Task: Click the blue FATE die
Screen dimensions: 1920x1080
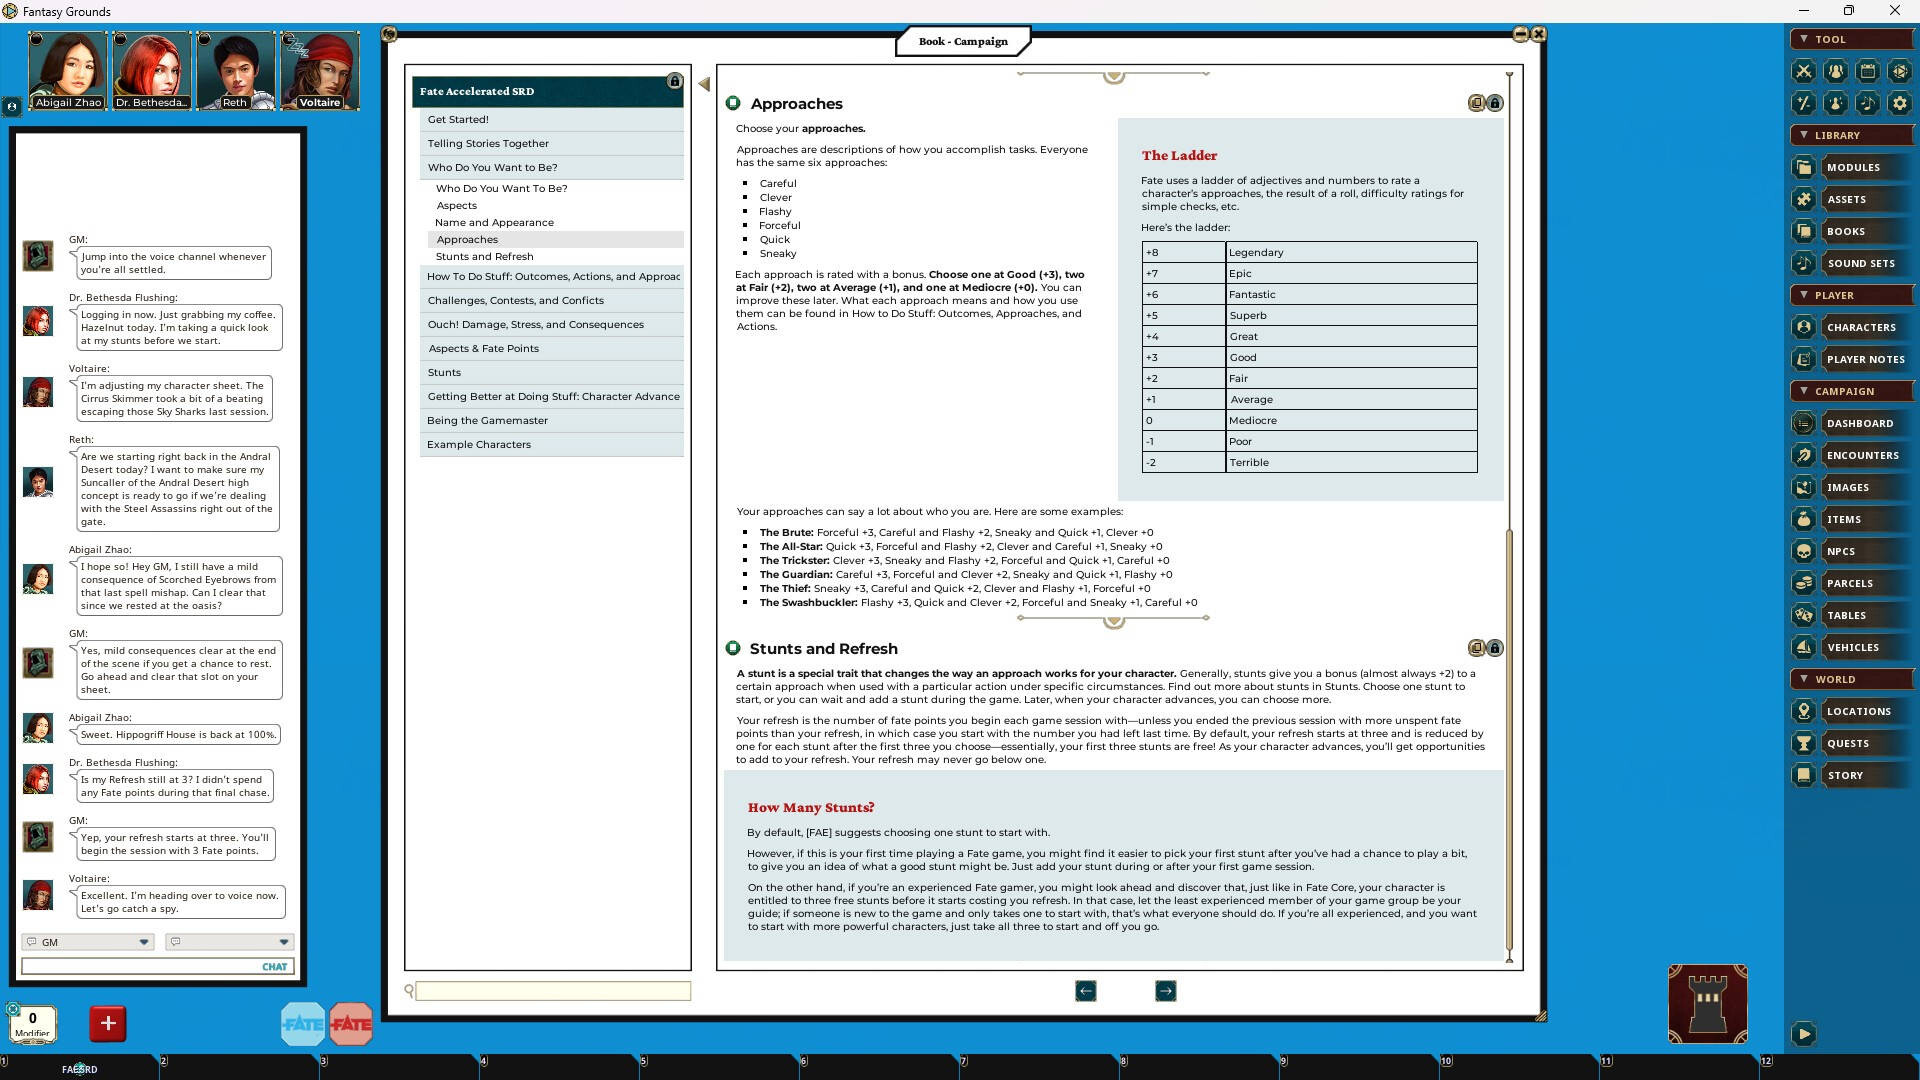Action: click(302, 1023)
